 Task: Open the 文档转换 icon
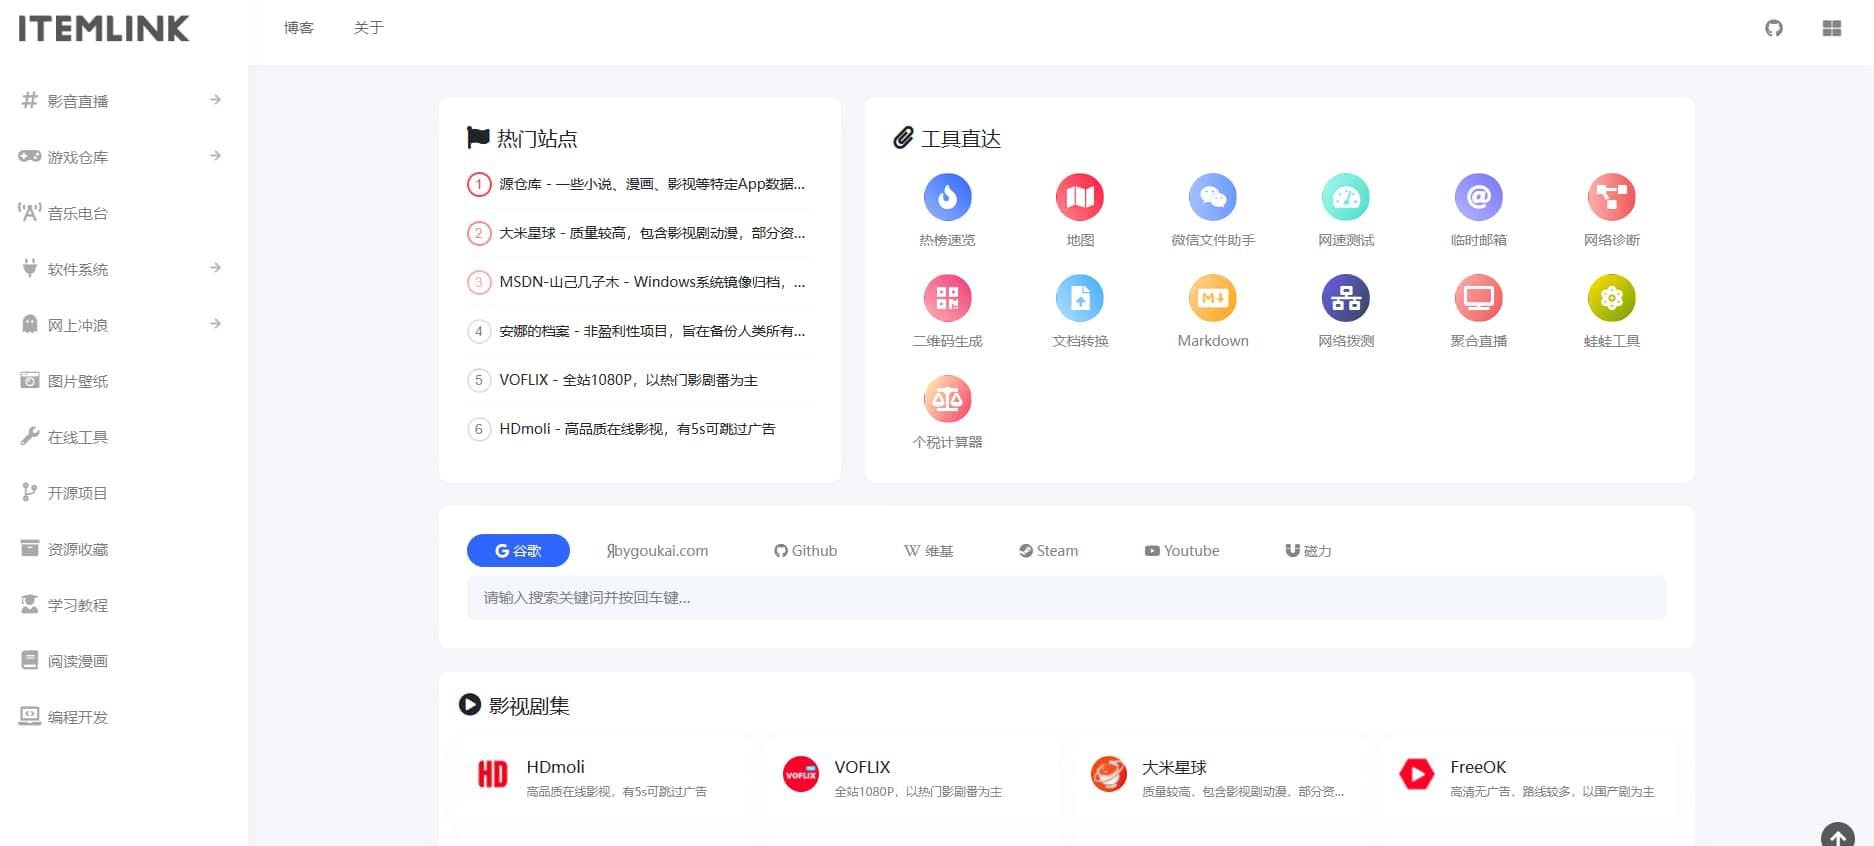(x=1080, y=298)
